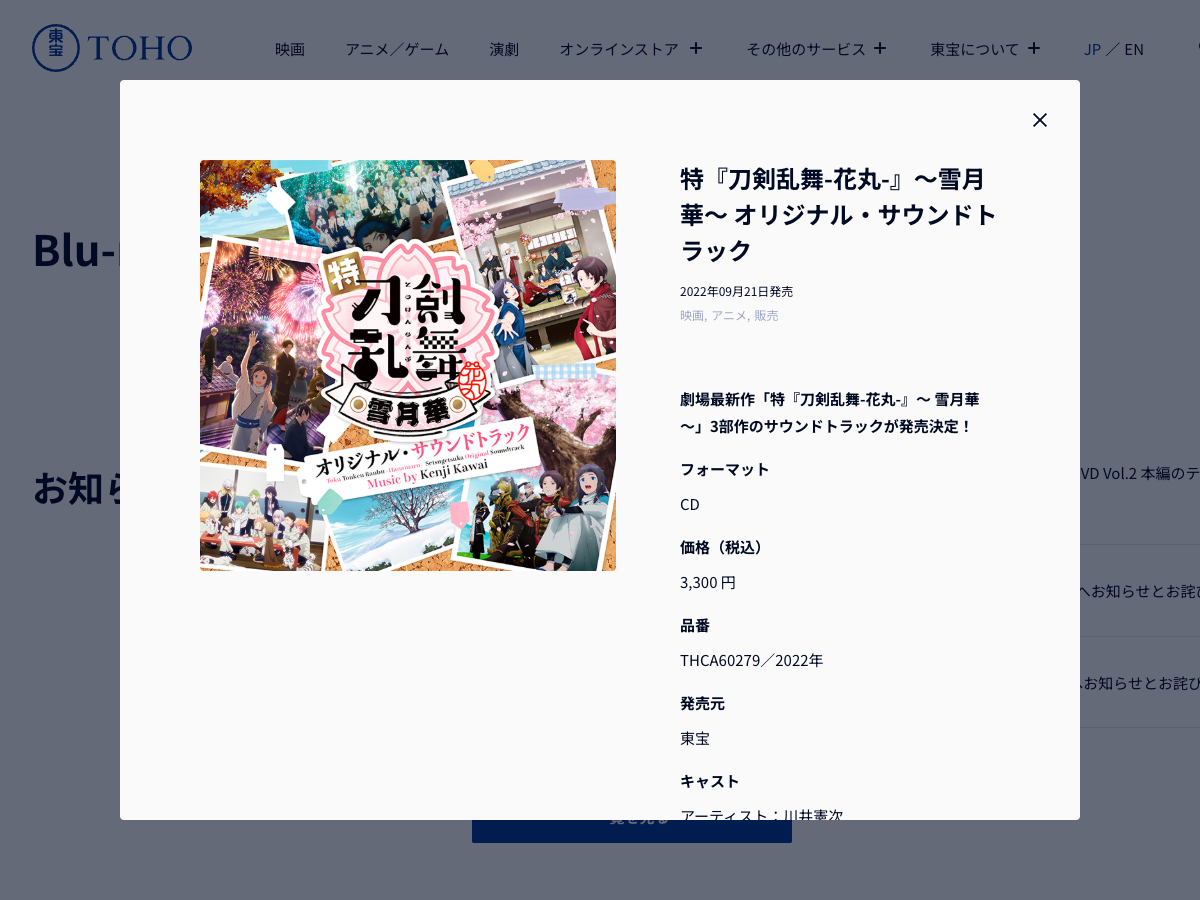
Task: Click the product title 特『刀剣乱舞-花丸-』
Action: [839, 214]
